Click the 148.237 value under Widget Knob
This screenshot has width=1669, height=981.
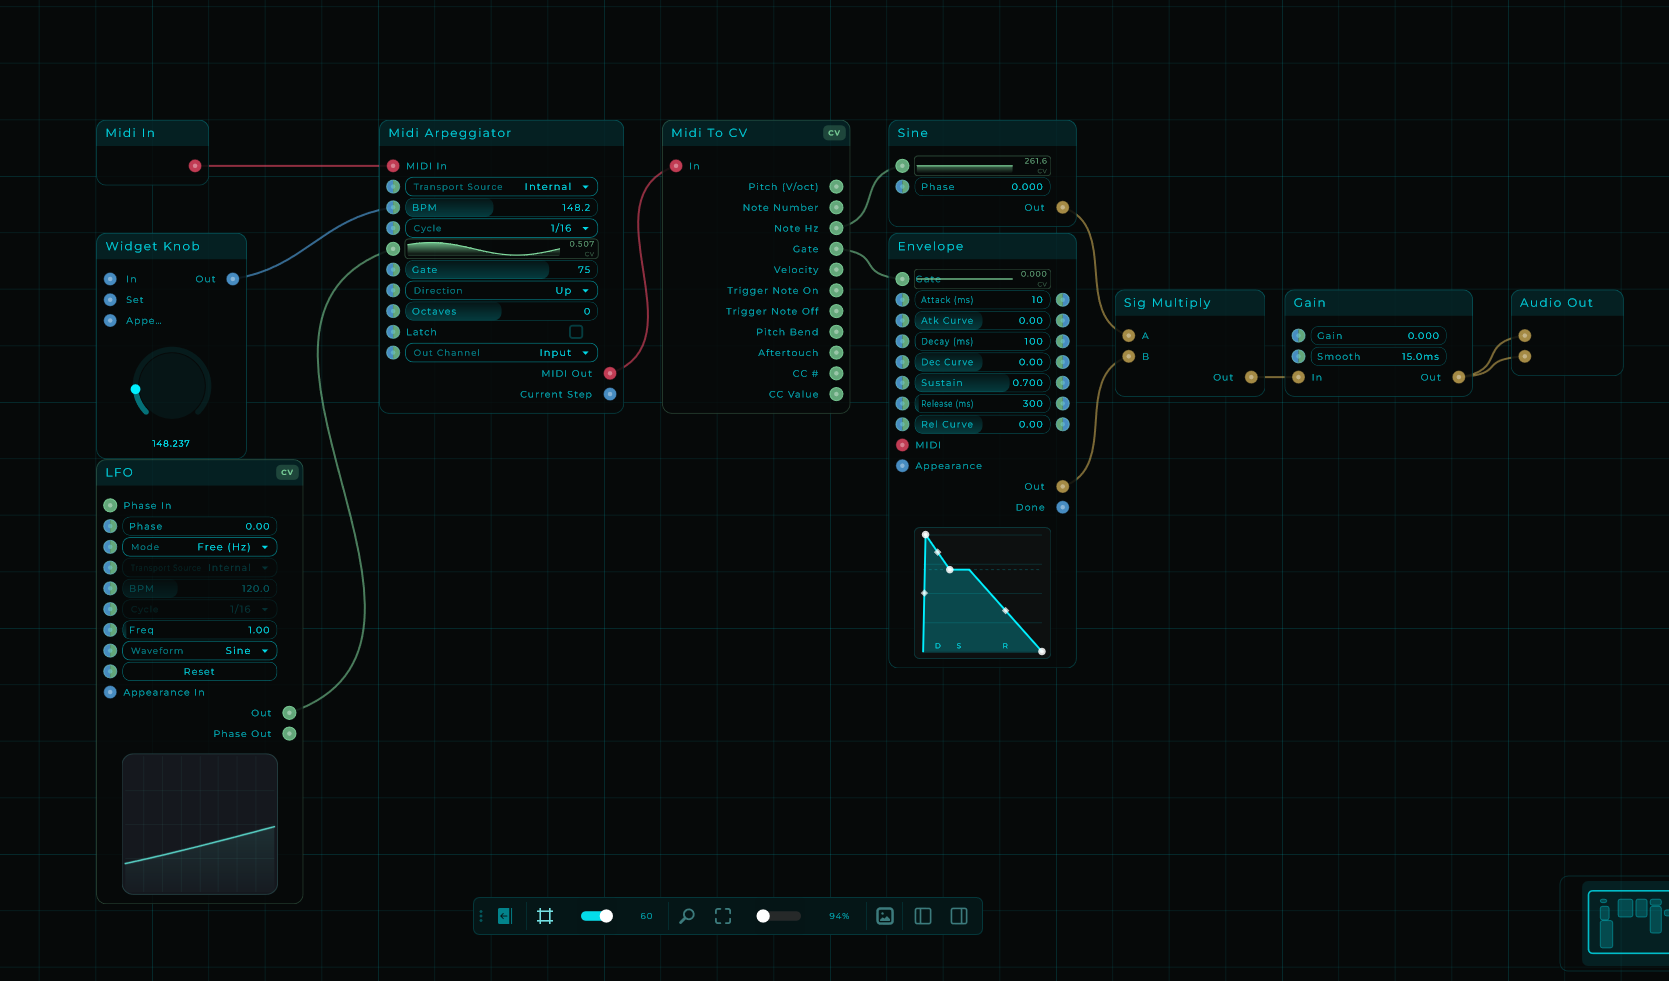tap(171, 444)
